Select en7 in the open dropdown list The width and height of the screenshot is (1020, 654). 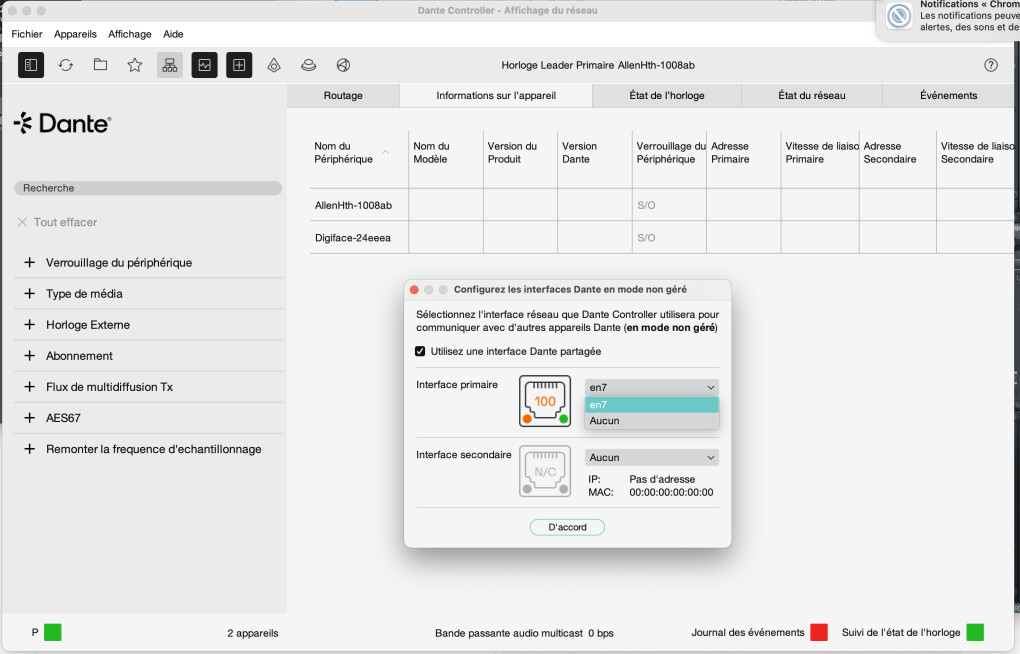pos(652,405)
